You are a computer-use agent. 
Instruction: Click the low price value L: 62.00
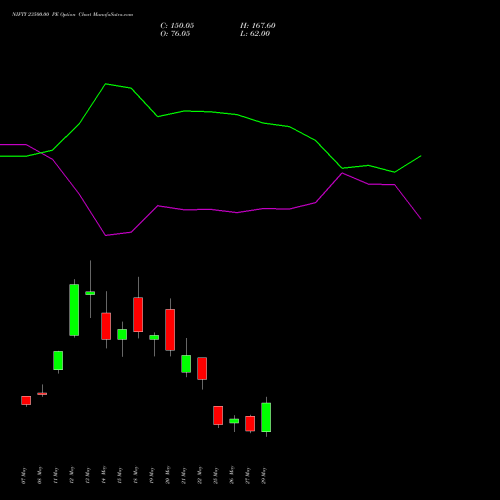[255, 34]
